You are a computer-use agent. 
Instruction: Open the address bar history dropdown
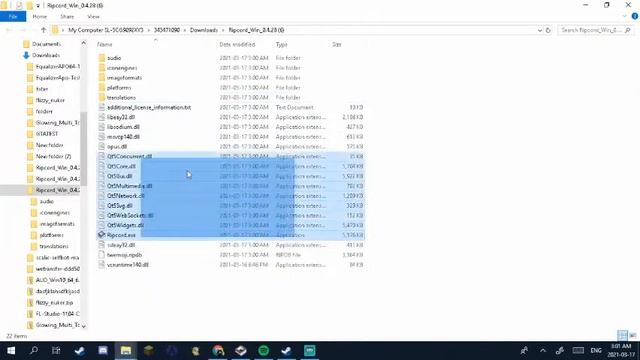(x=540, y=30)
